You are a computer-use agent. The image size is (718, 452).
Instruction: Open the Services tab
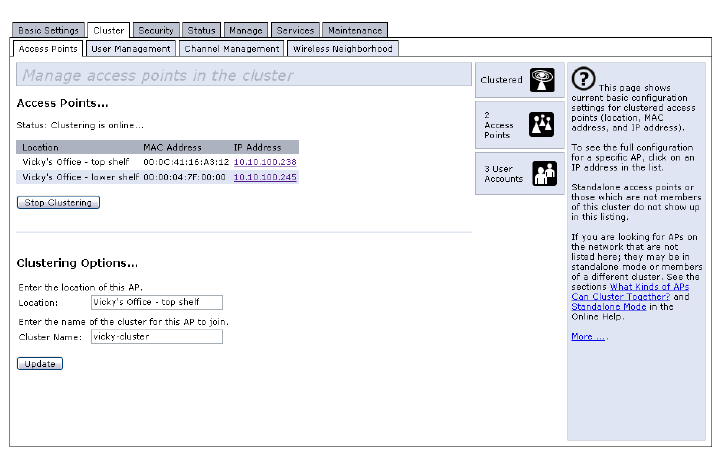tap(295, 30)
